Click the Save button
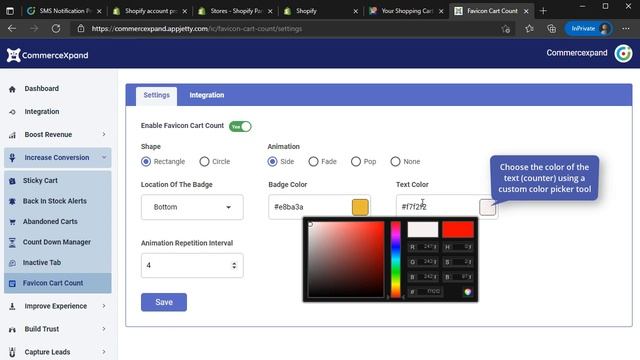640x360 pixels. click(x=164, y=302)
